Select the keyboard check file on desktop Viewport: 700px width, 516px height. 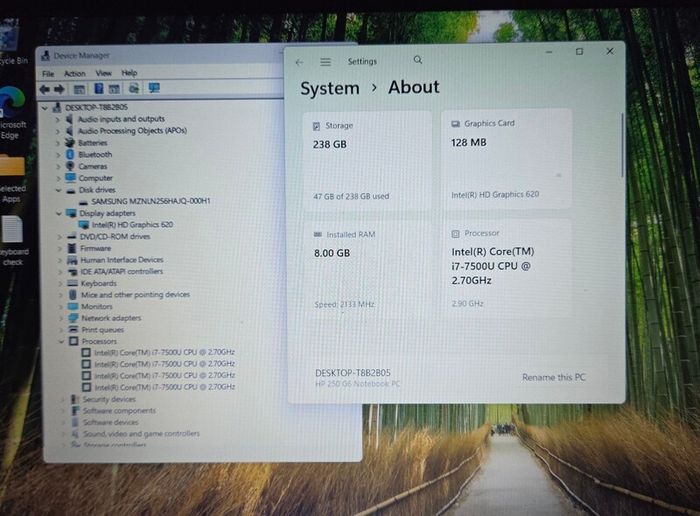tap(12, 241)
